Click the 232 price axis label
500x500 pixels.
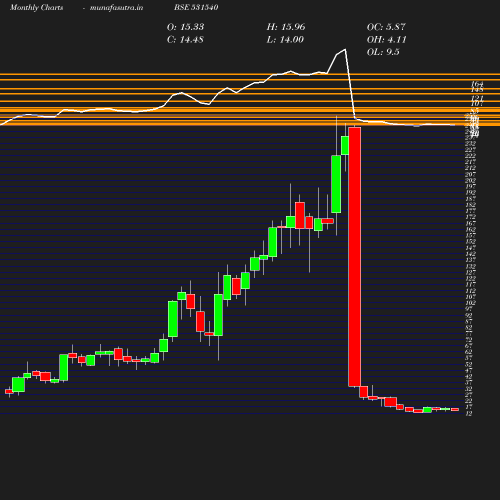click(470, 143)
